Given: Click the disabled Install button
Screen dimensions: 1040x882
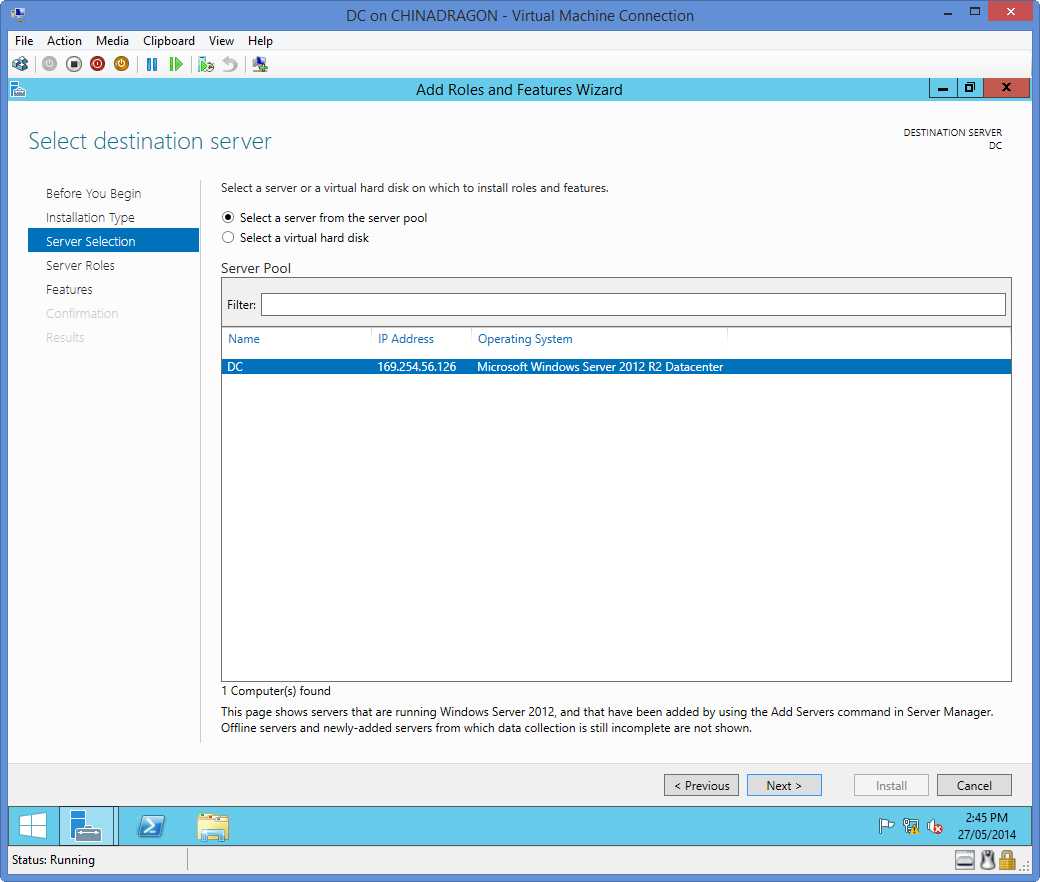Looking at the screenshot, I should pyautogui.click(x=891, y=785).
